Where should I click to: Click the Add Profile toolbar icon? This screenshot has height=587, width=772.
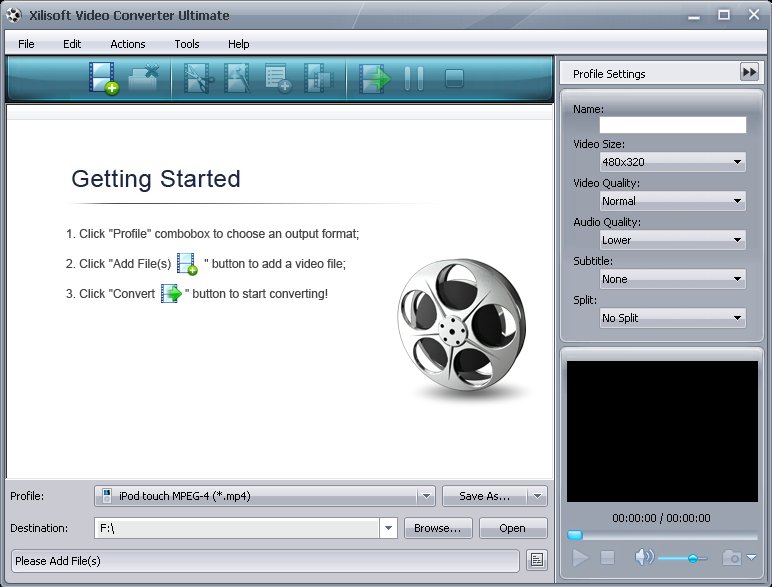click(x=278, y=78)
